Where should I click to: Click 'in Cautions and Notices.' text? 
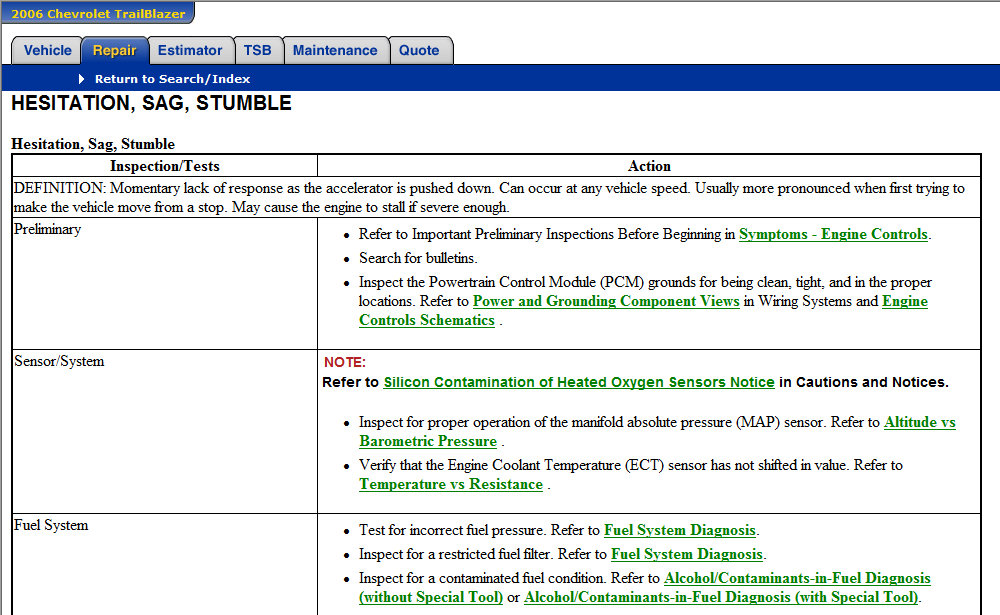(864, 382)
